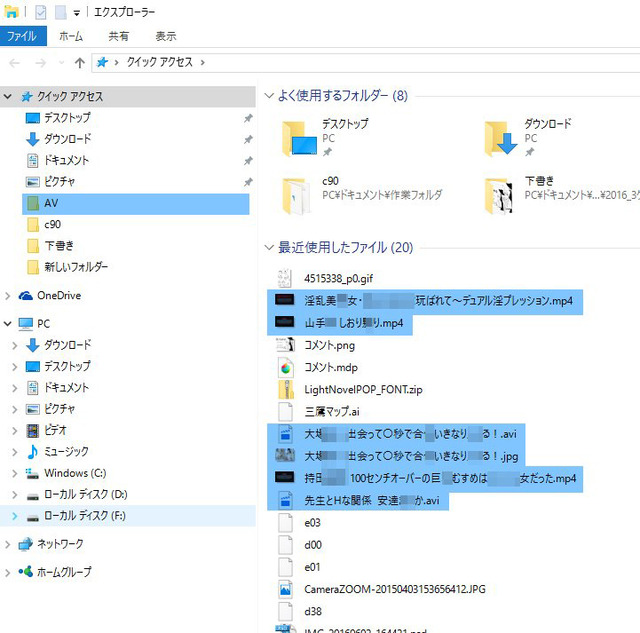Click the address bar クイック アクセス path
The image size is (640, 633).
point(160,62)
